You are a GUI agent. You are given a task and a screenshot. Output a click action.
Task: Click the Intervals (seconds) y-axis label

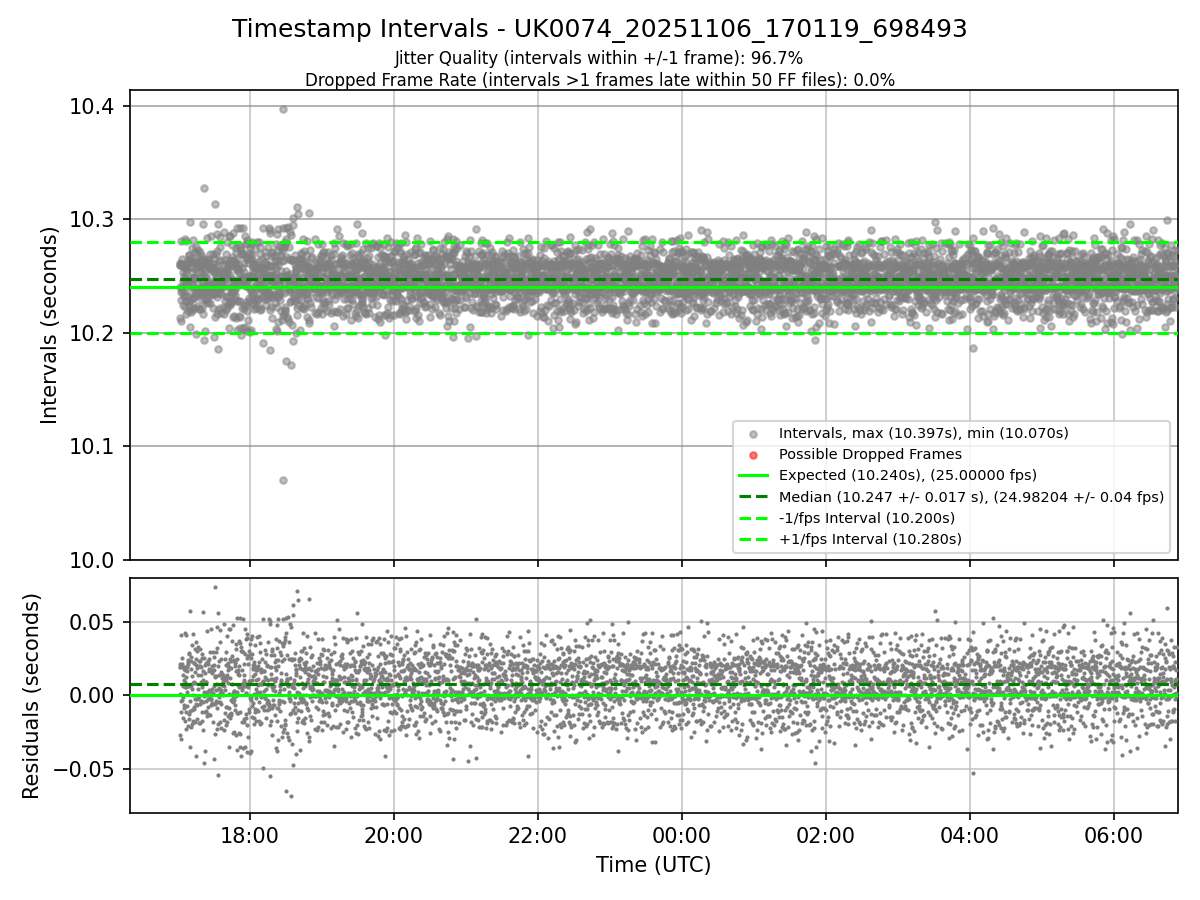coord(50,325)
